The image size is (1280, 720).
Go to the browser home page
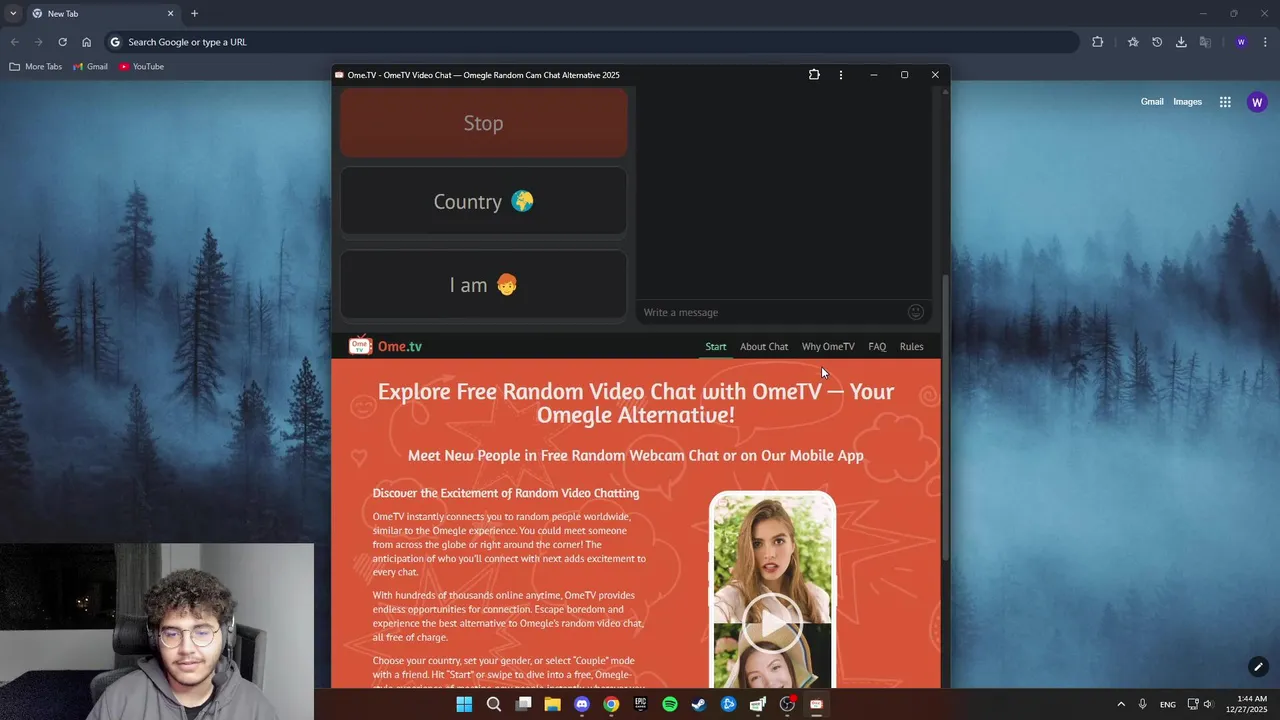[x=87, y=42]
